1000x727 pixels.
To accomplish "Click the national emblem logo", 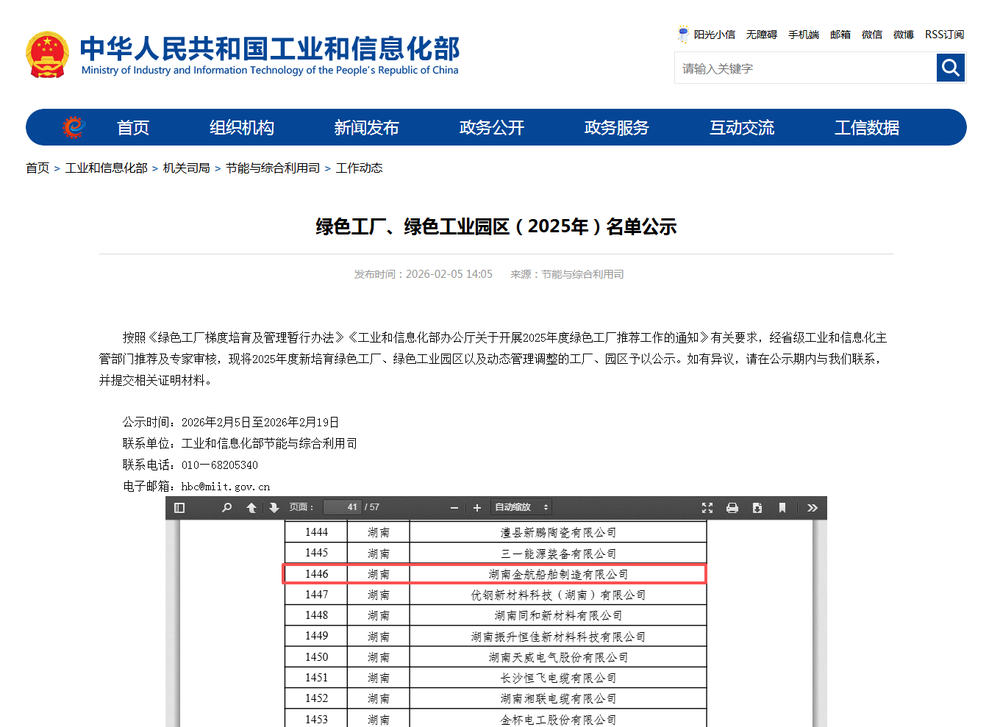I will click(x=47, y=55).
